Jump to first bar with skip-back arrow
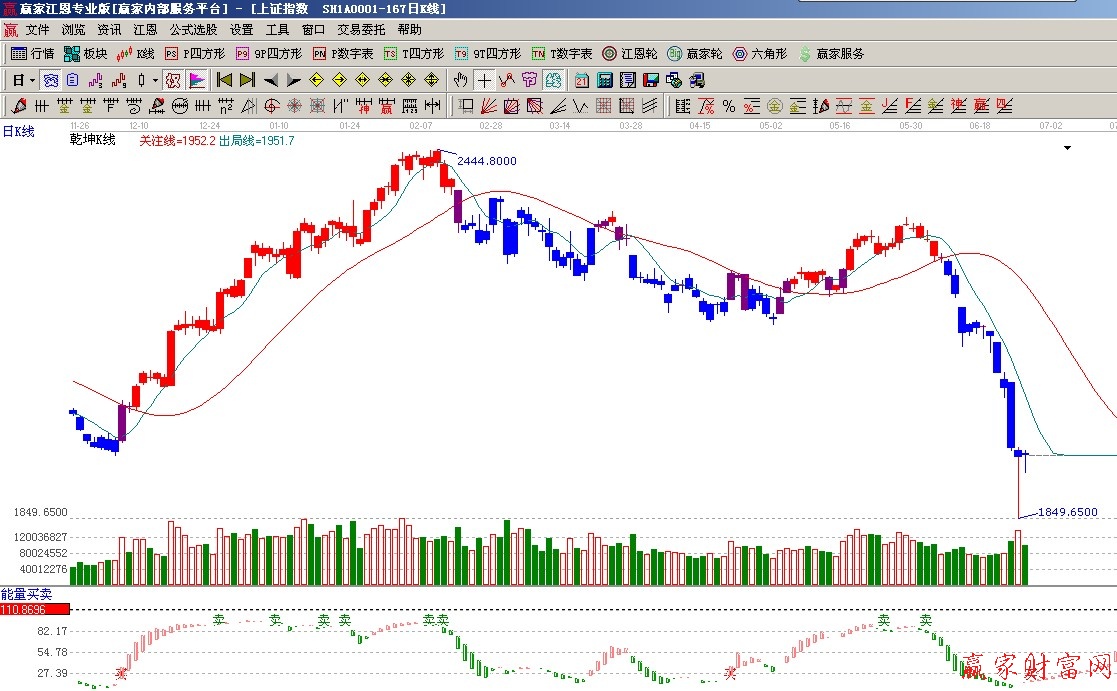 [x=224, y=80]
